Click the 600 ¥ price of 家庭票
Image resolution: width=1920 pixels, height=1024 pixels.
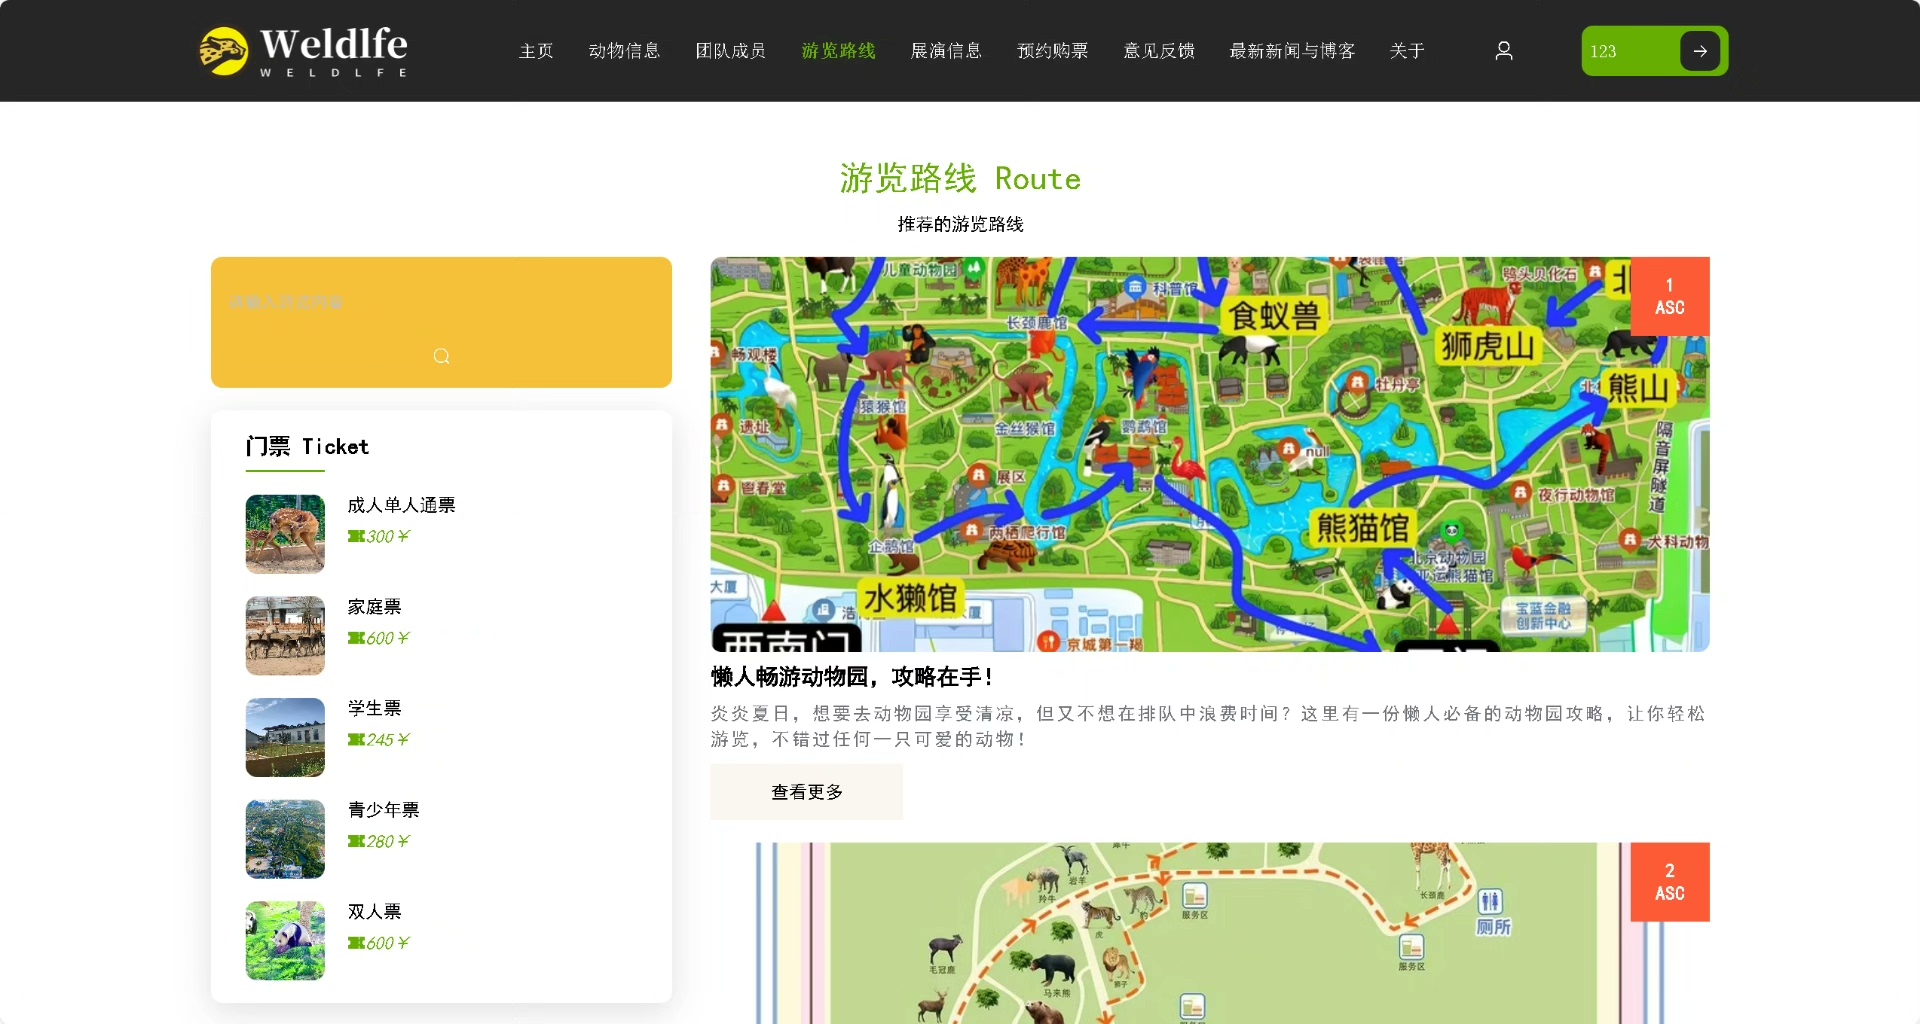[x=387, y=639]
